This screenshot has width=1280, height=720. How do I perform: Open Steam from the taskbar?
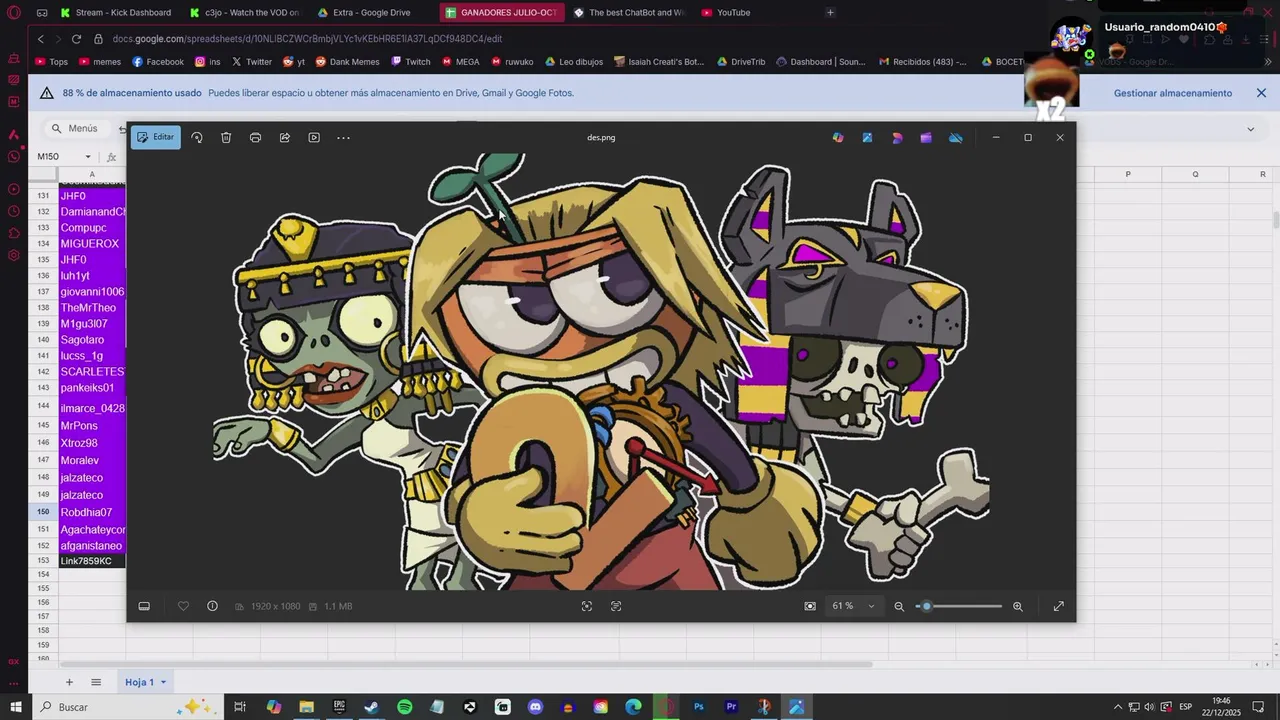[371, 707]
